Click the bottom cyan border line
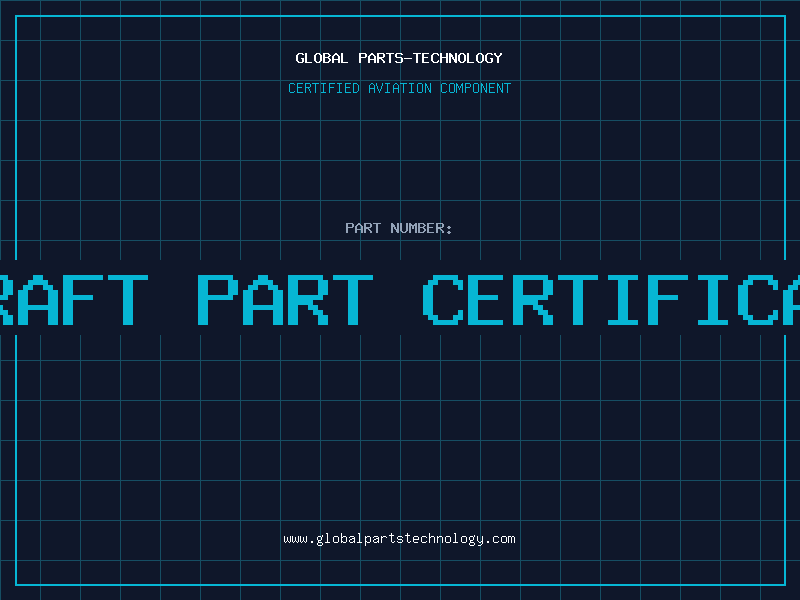Image resolution: width=800 pixels, height=600 pixels. pos(400,584)
